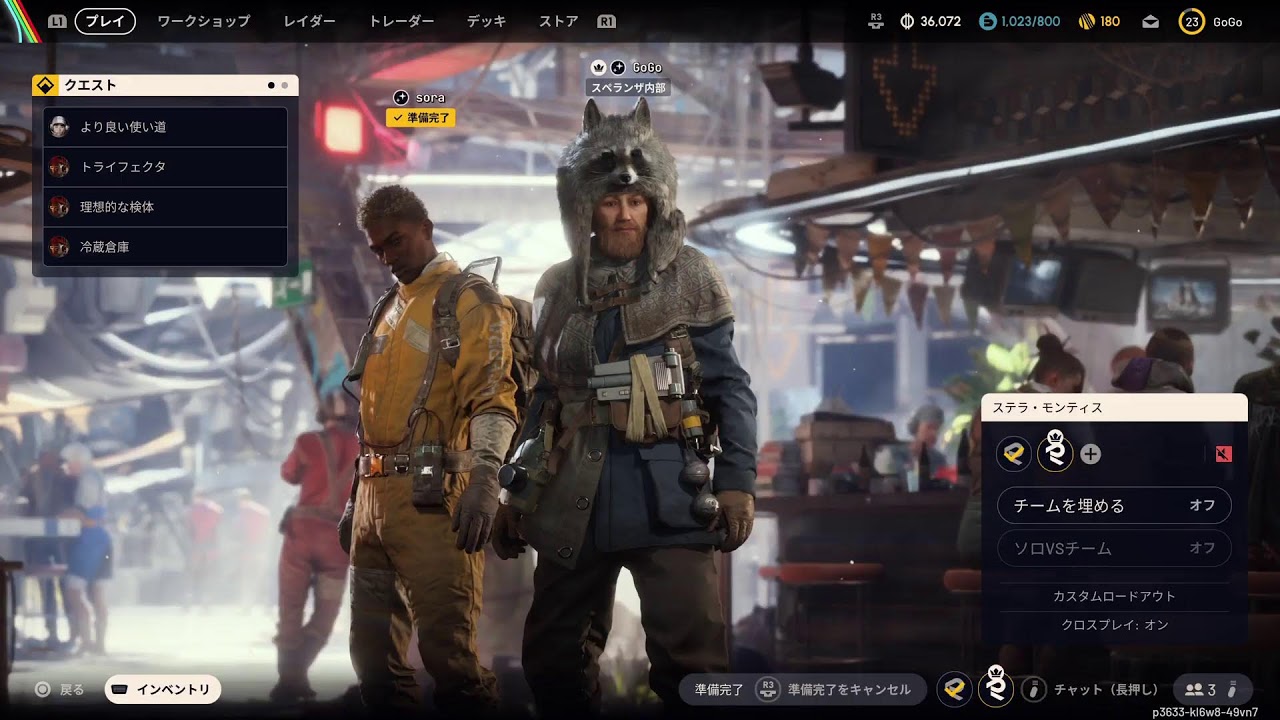Go to the トレーダー tab
Image resolution: width=1280 pixels, height=720 pixels.
pyautogui.click(x=401, y=21)
